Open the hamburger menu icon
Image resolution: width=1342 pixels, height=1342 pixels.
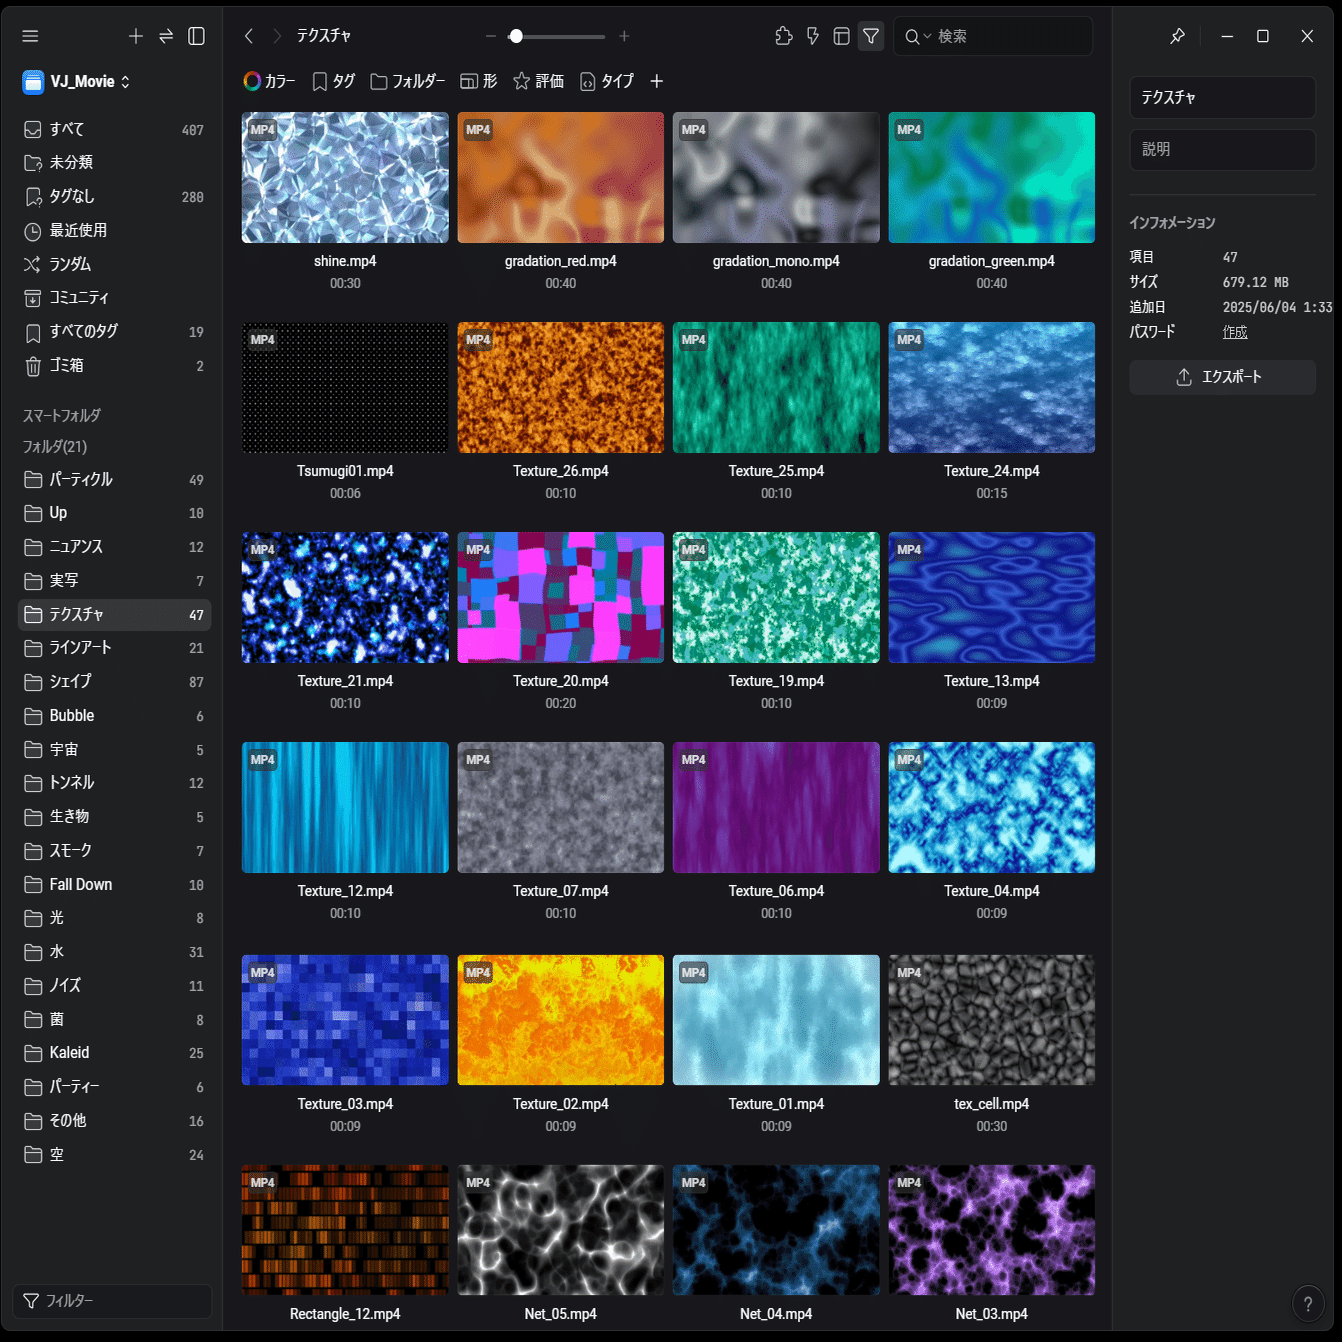pyautogui.click(x=30, y=36)
